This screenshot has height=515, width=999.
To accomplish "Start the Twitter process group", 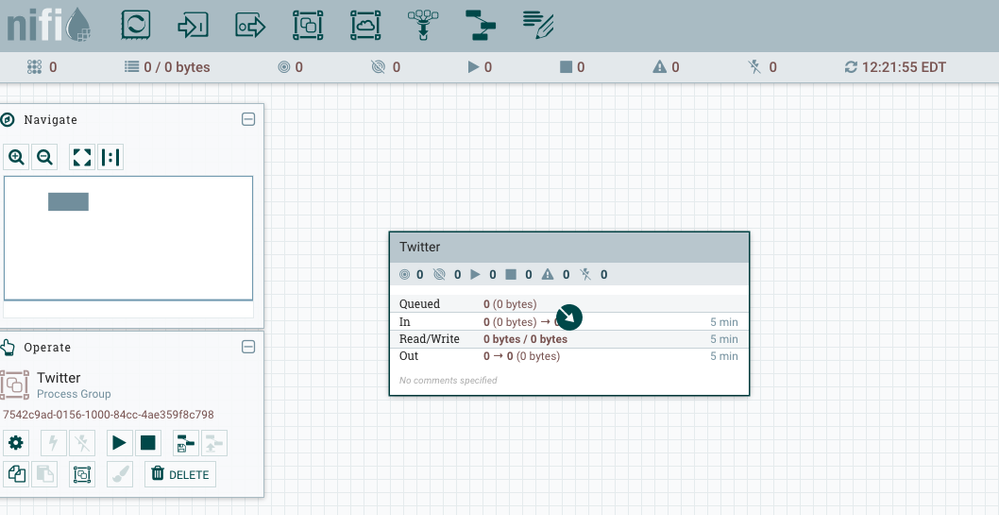I will point(119,443).
